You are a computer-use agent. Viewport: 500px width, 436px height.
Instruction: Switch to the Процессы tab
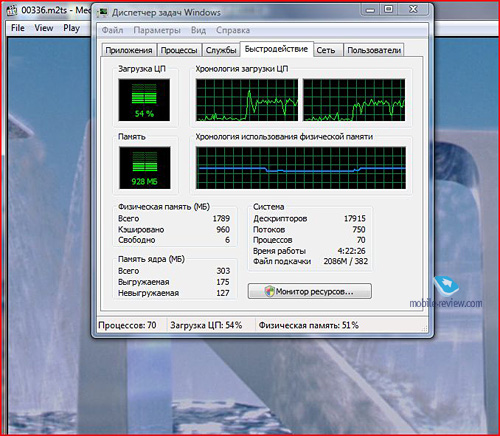coord(179,50)
